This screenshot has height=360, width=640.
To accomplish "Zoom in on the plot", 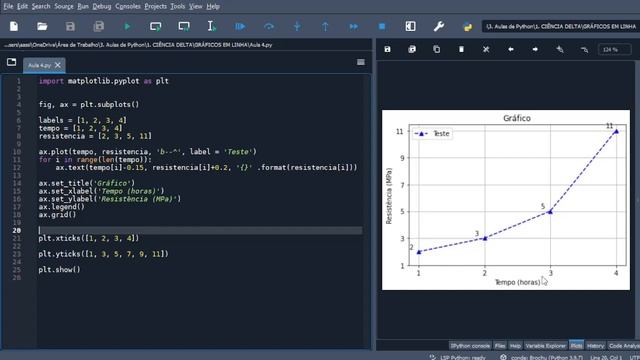I will coord(560,49).
